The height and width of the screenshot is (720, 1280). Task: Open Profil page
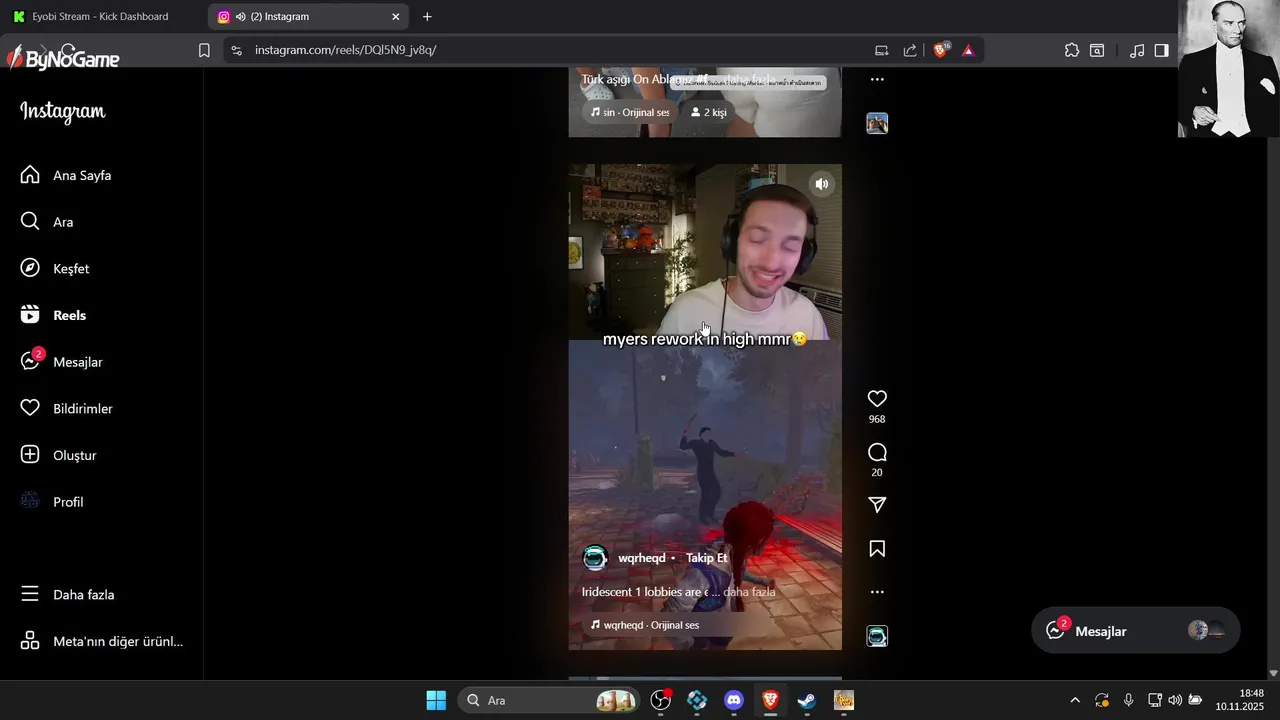pyautogui.click(x=53, y=502)
